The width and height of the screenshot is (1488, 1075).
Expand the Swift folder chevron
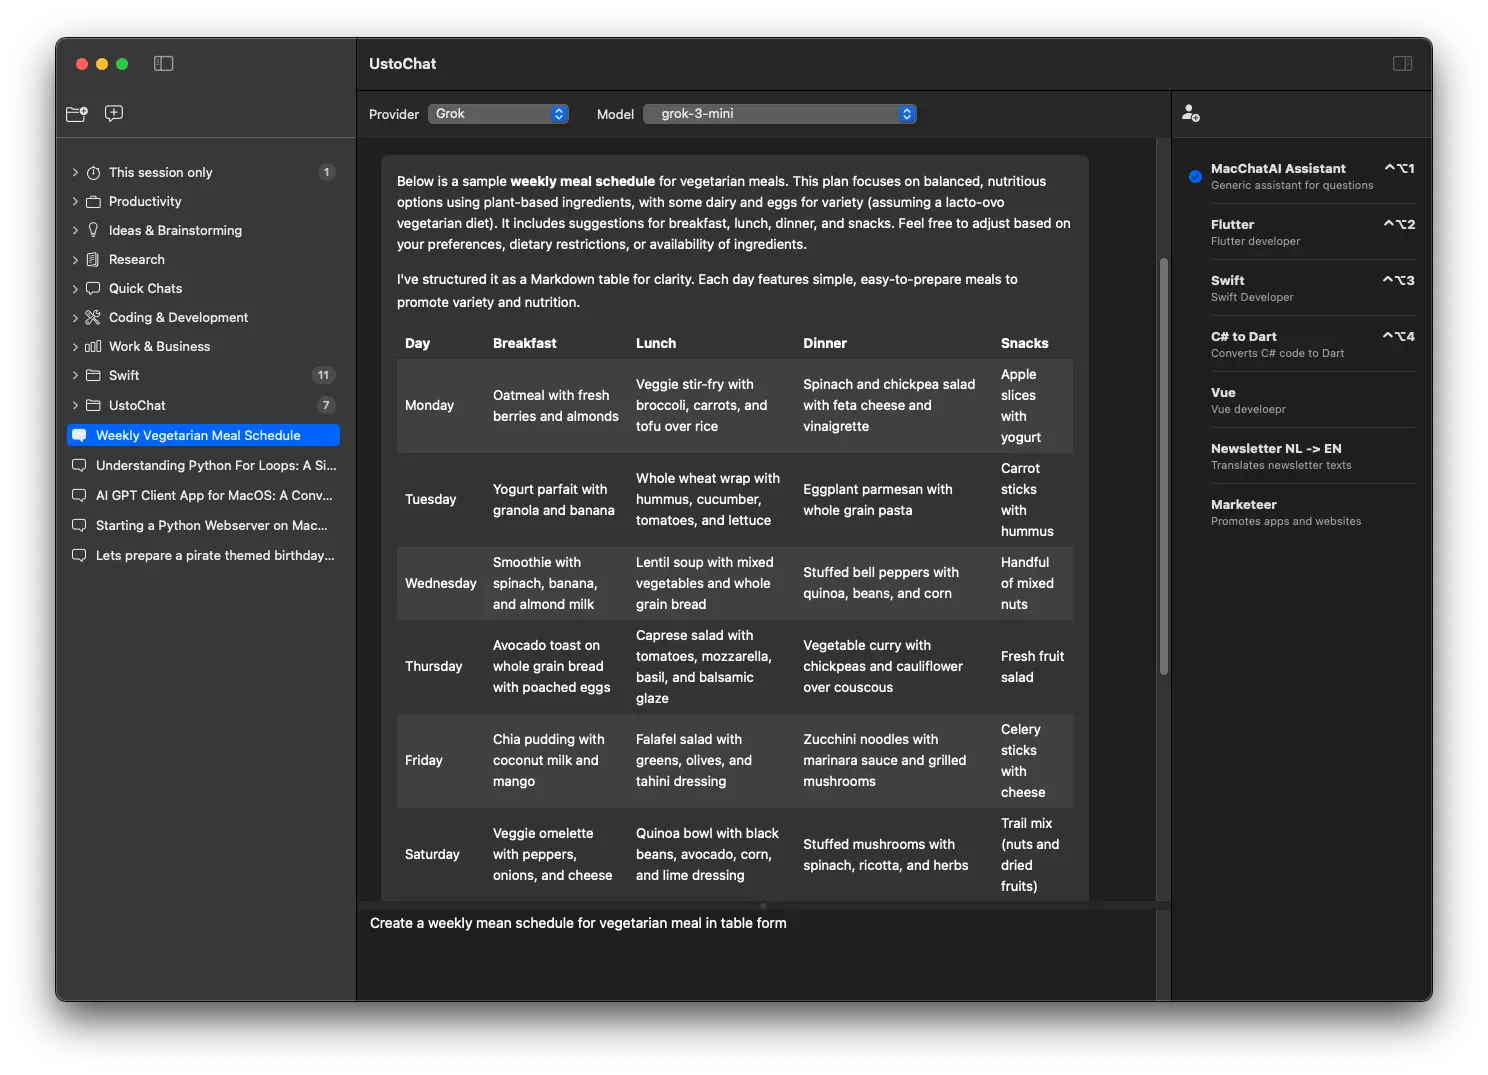[75, 376]
